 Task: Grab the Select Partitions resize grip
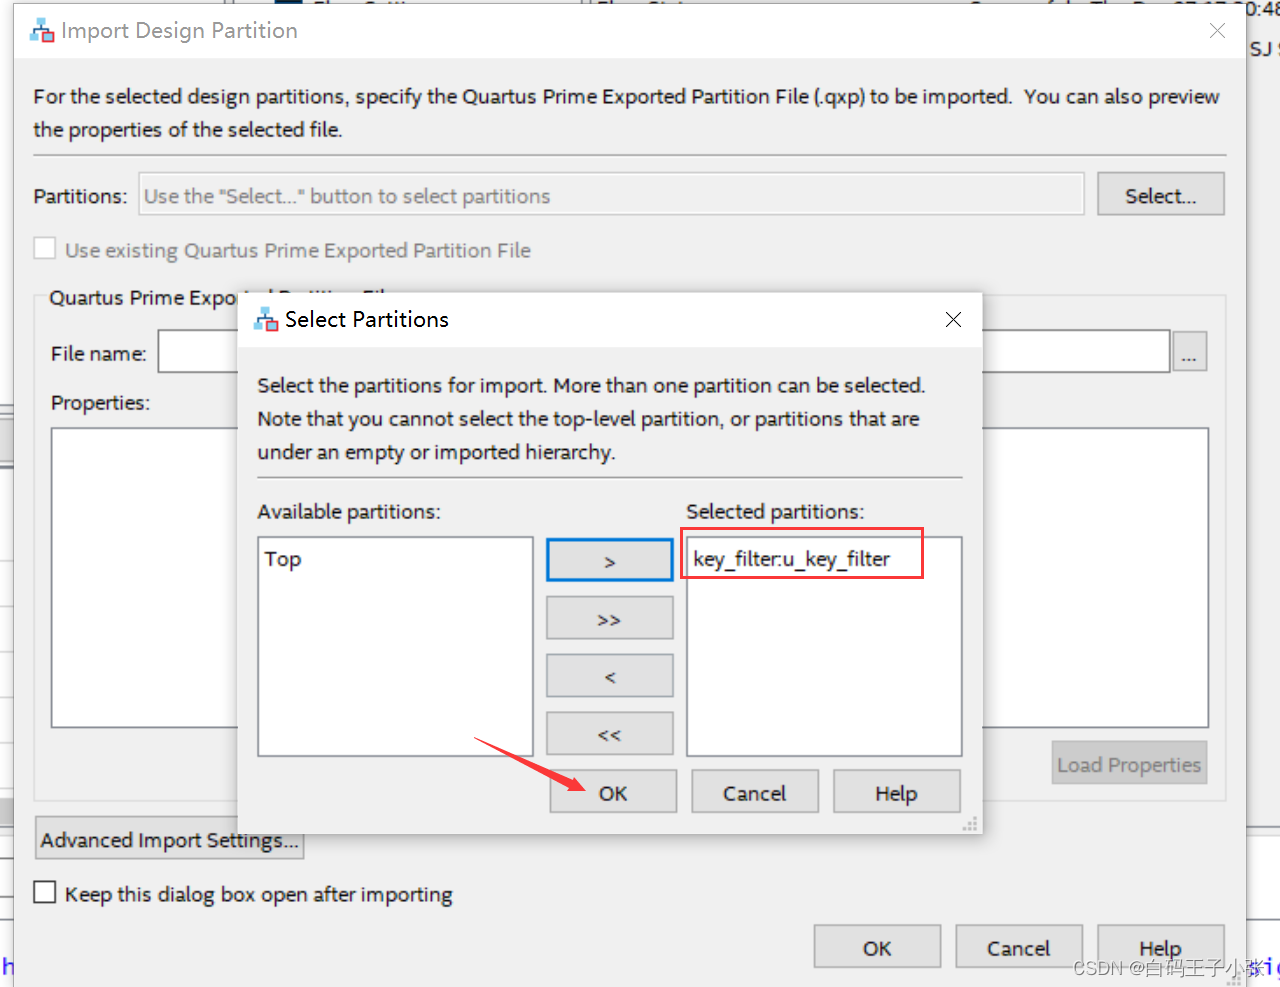[x=969, y=825]
